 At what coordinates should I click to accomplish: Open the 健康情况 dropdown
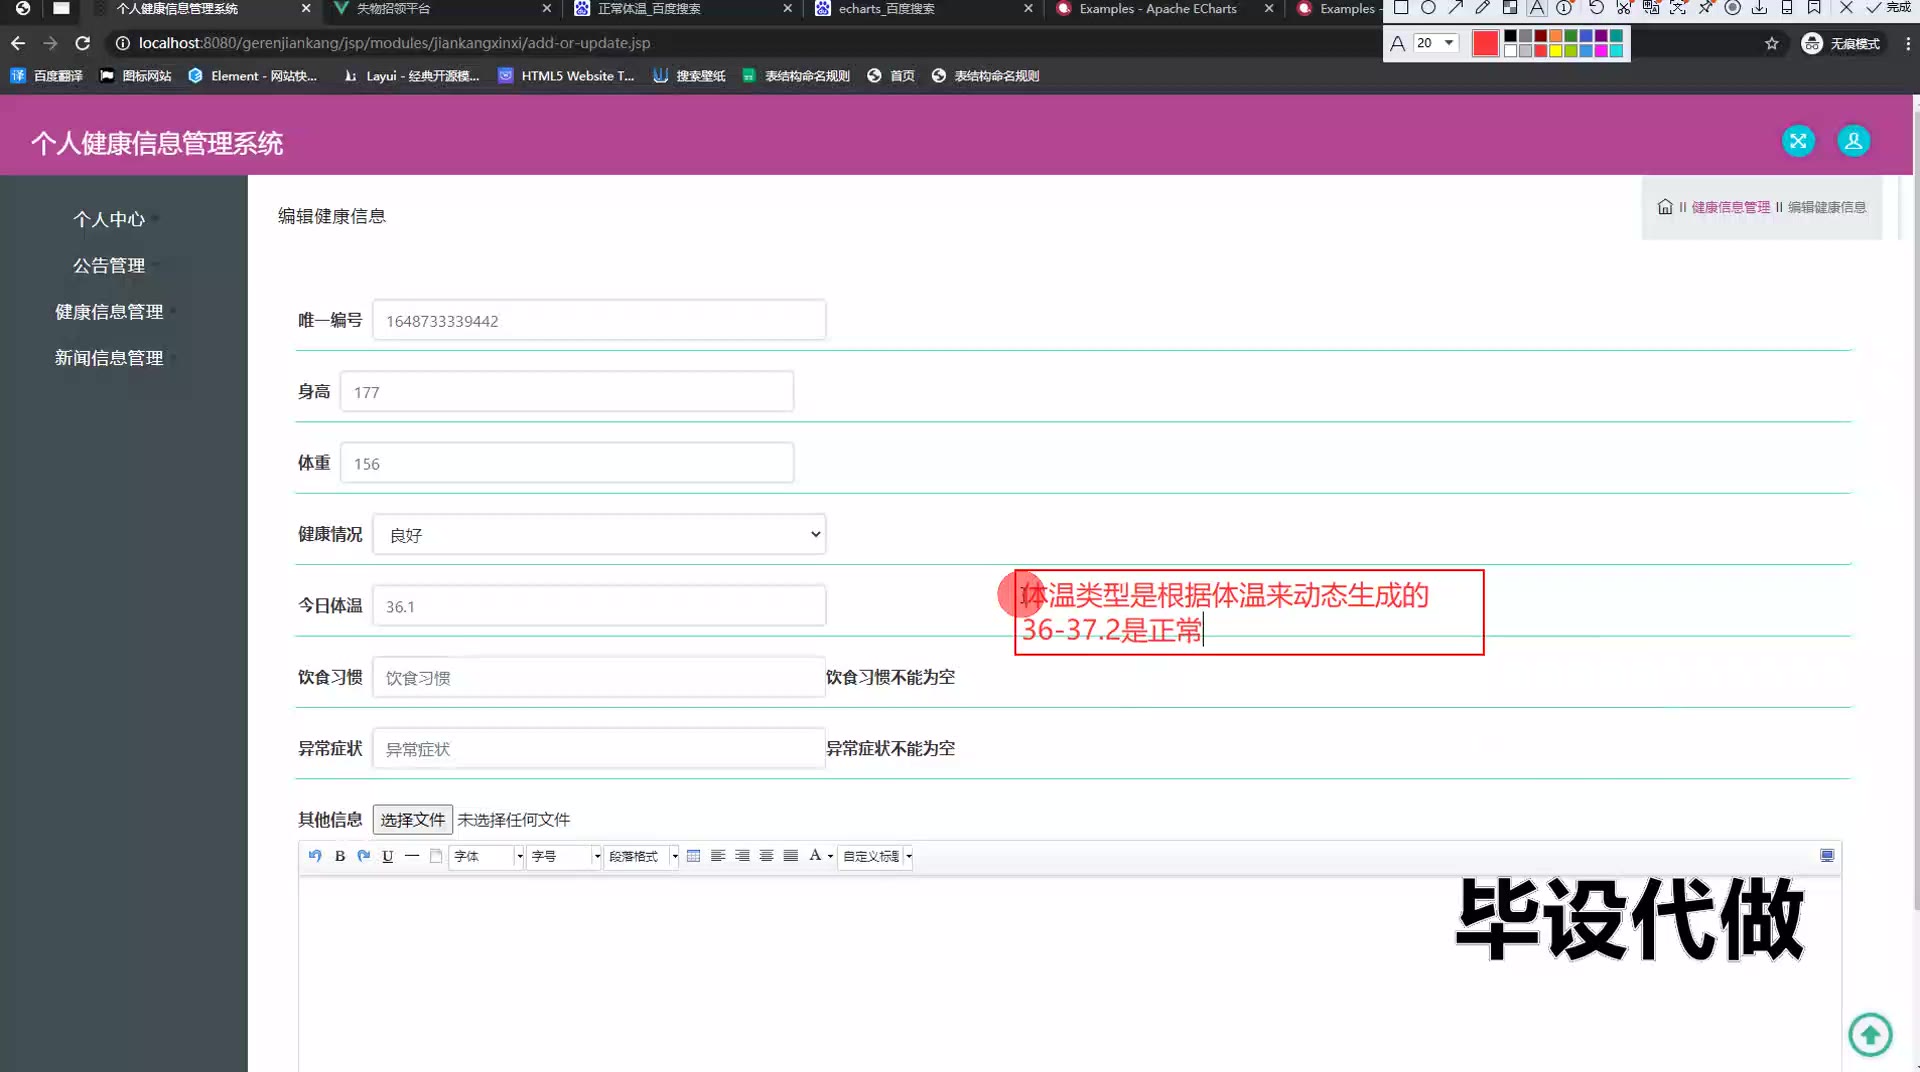(599, 534)
